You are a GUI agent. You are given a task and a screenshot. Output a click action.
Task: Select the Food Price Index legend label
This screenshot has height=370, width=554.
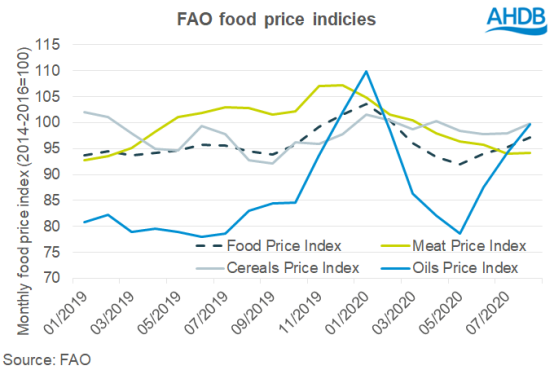[x=284, y=246]
